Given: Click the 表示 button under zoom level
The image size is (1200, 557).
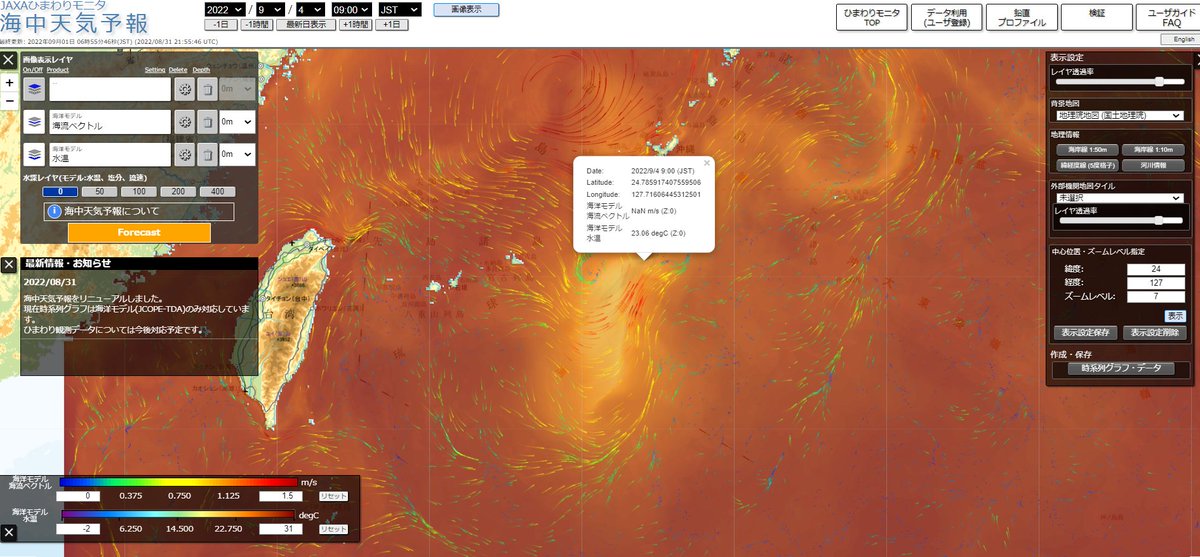Looking at the screenshot, I should (1175, 315).
